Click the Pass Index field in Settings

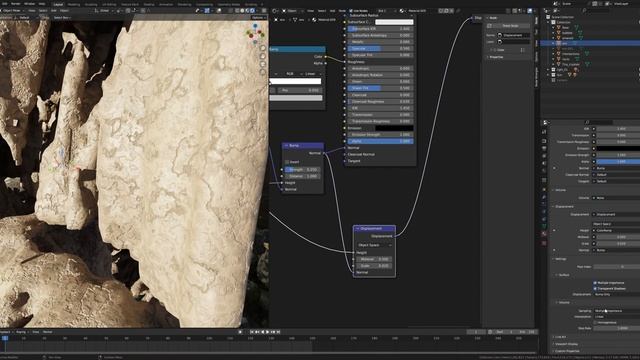tap(618, 267)
